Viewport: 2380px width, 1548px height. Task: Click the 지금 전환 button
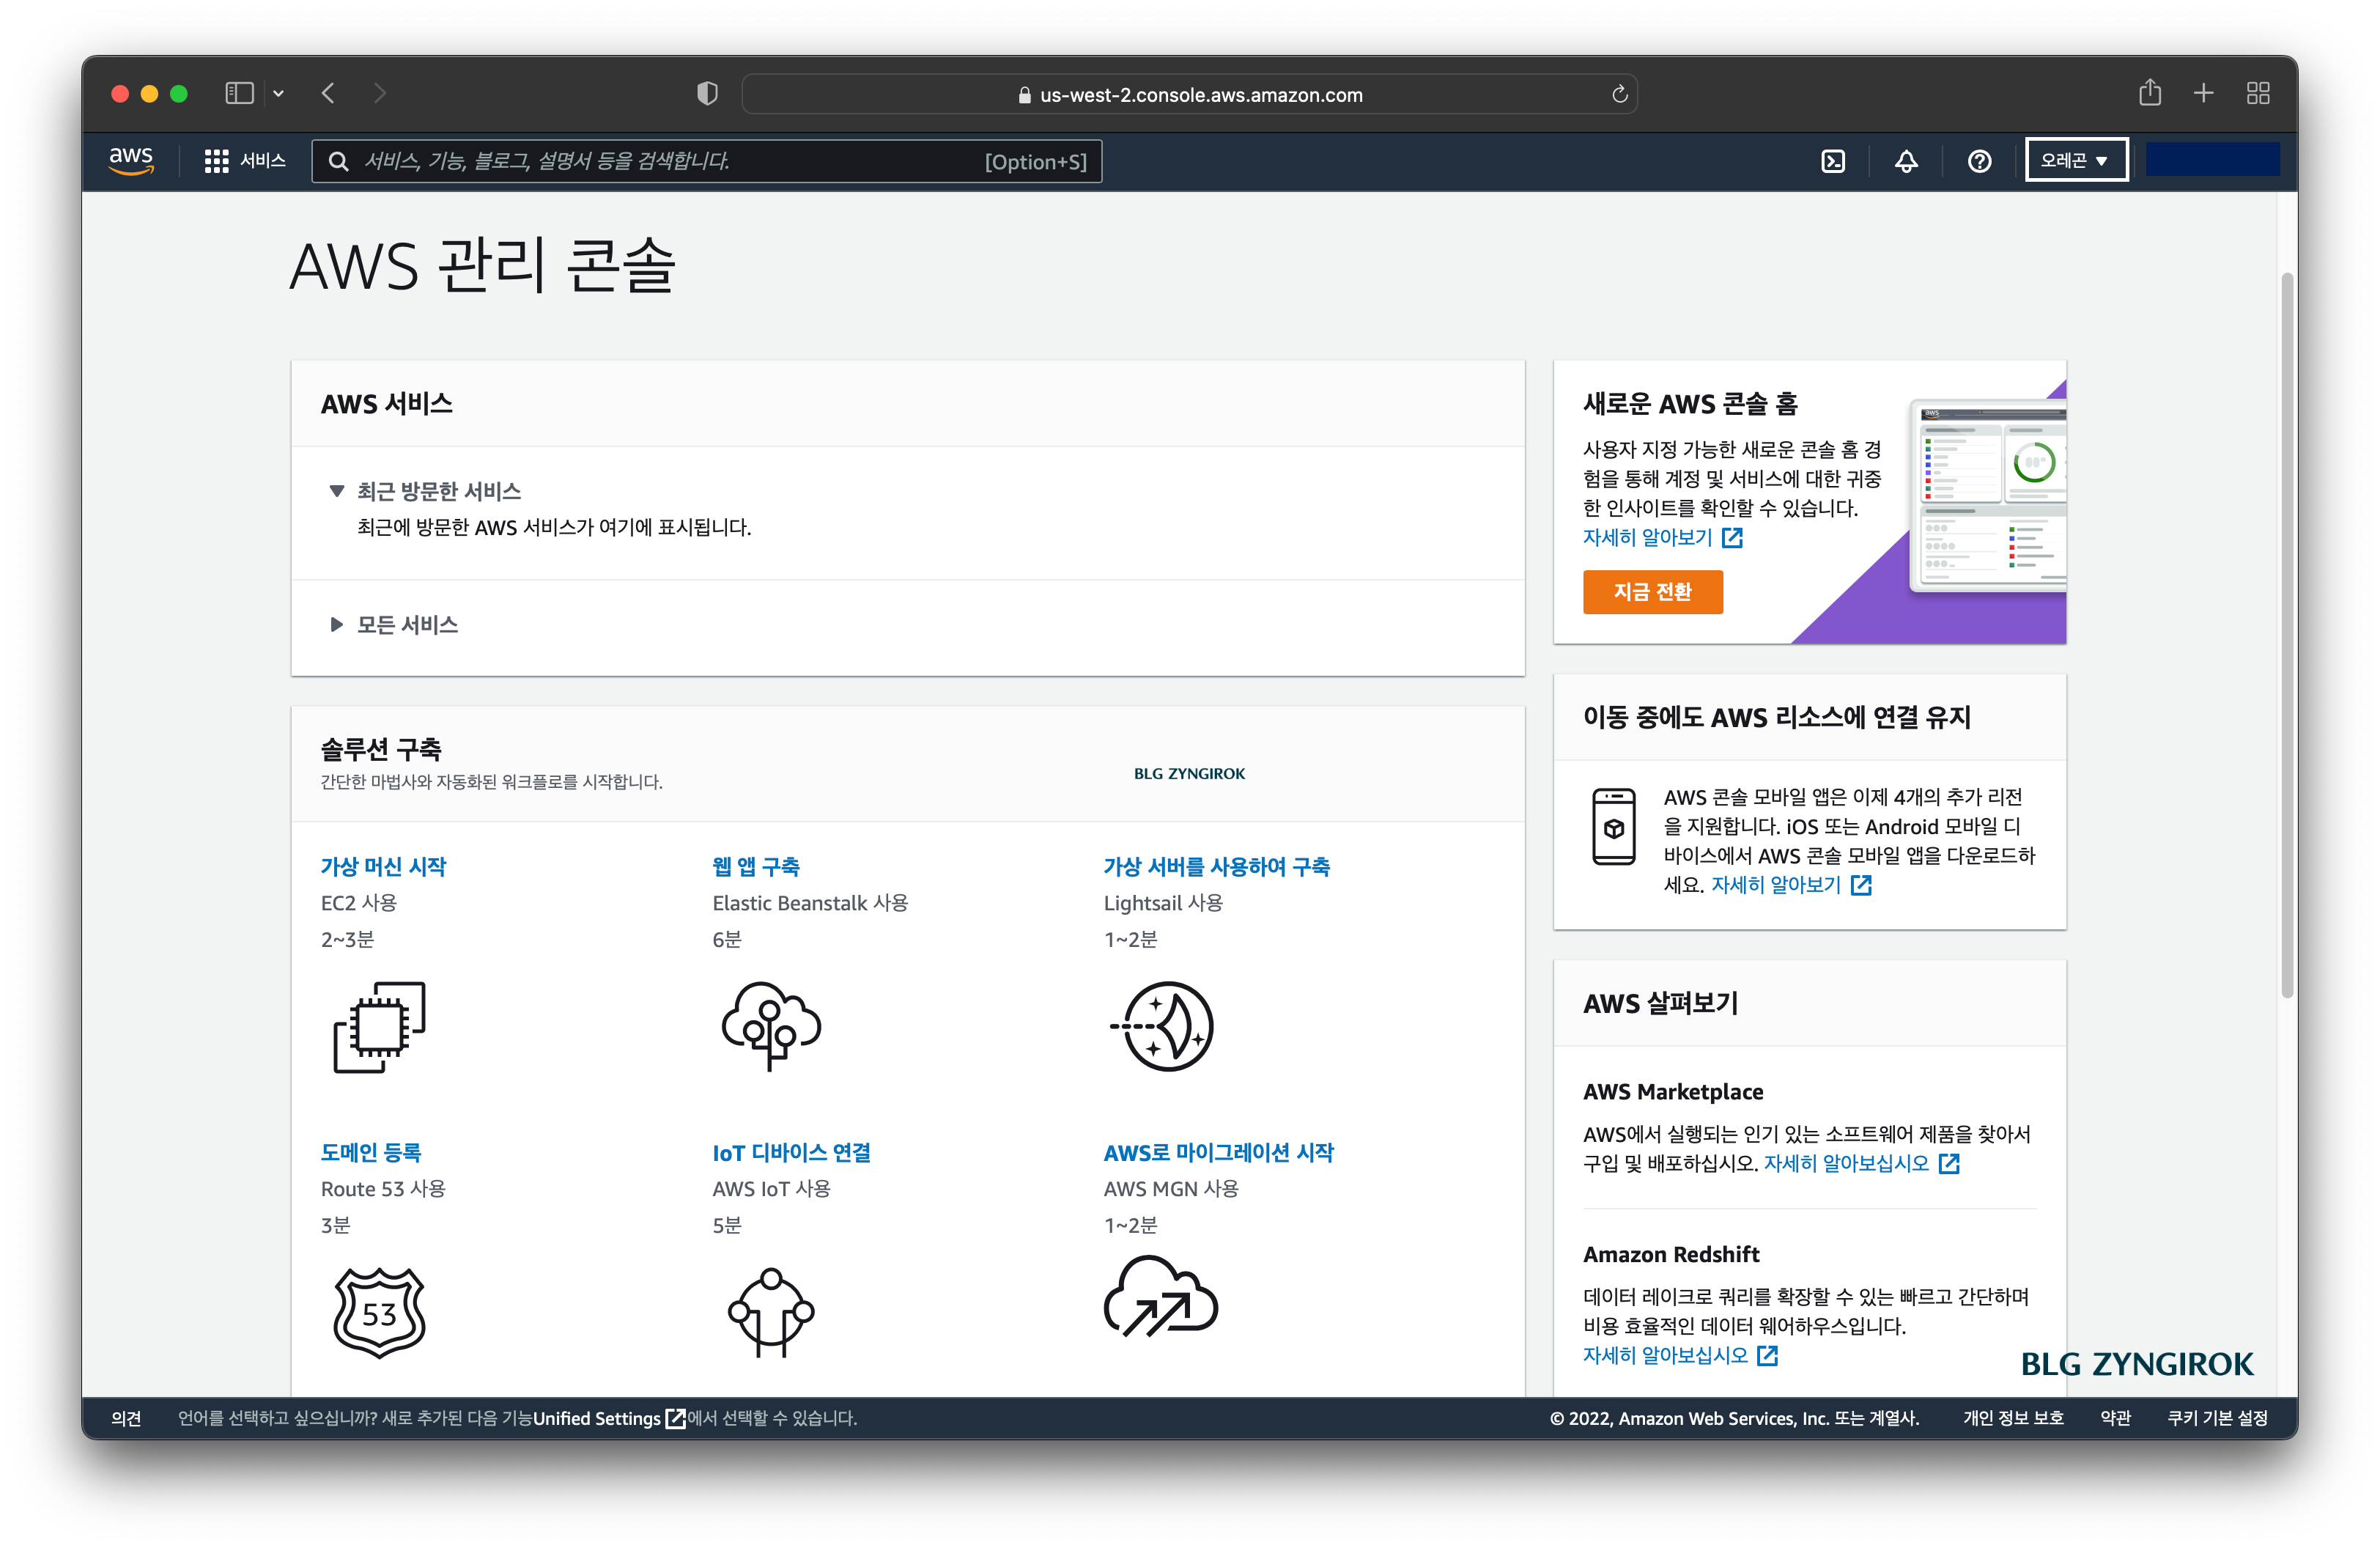(x=1652, y=592)
